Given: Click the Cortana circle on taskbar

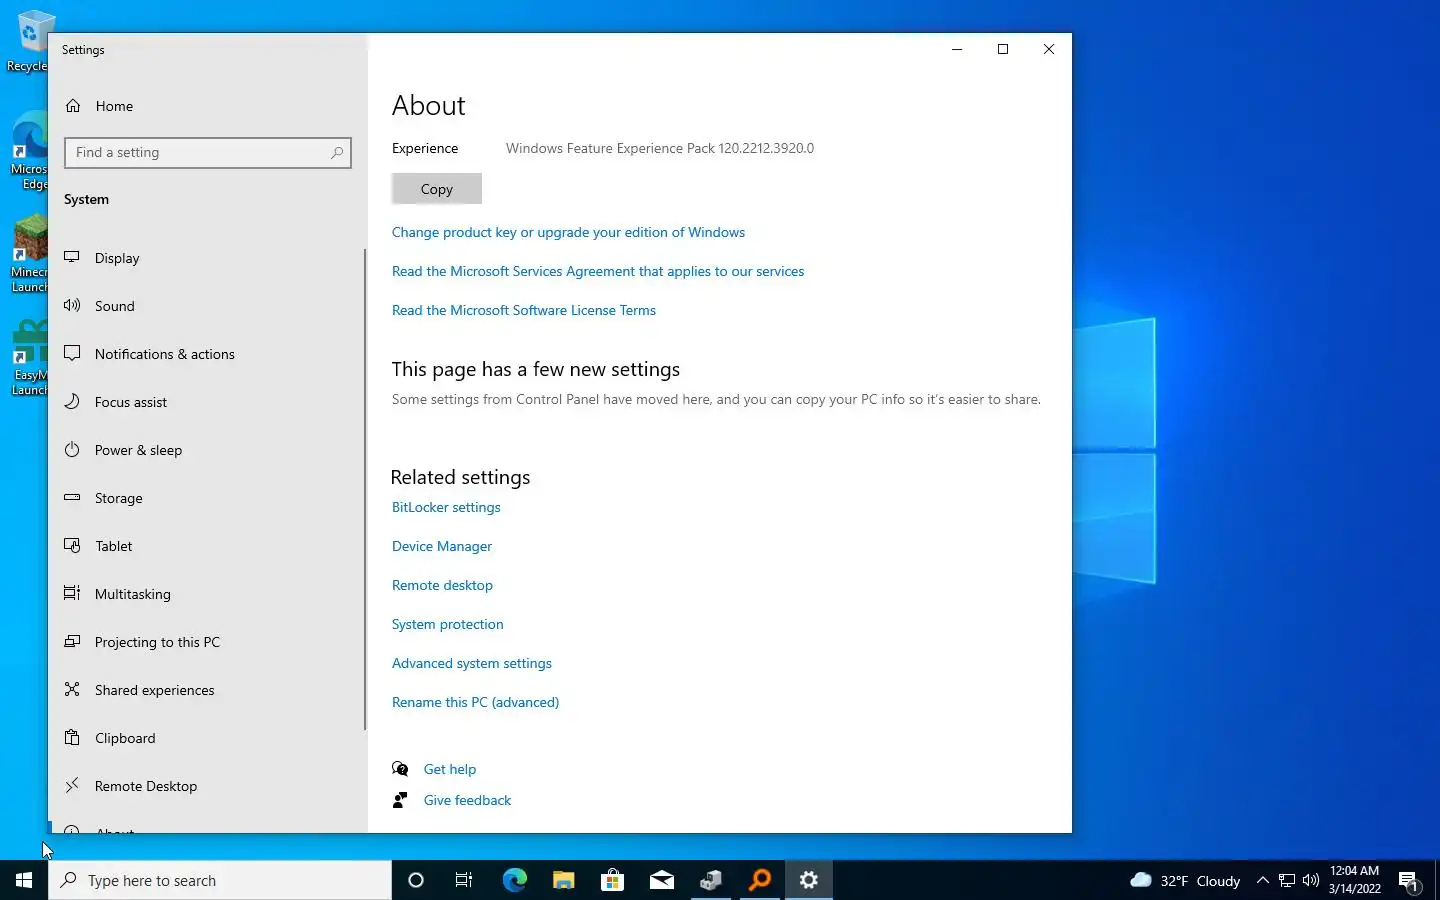Looking at the screenshot, I should [x=416, y=880].
